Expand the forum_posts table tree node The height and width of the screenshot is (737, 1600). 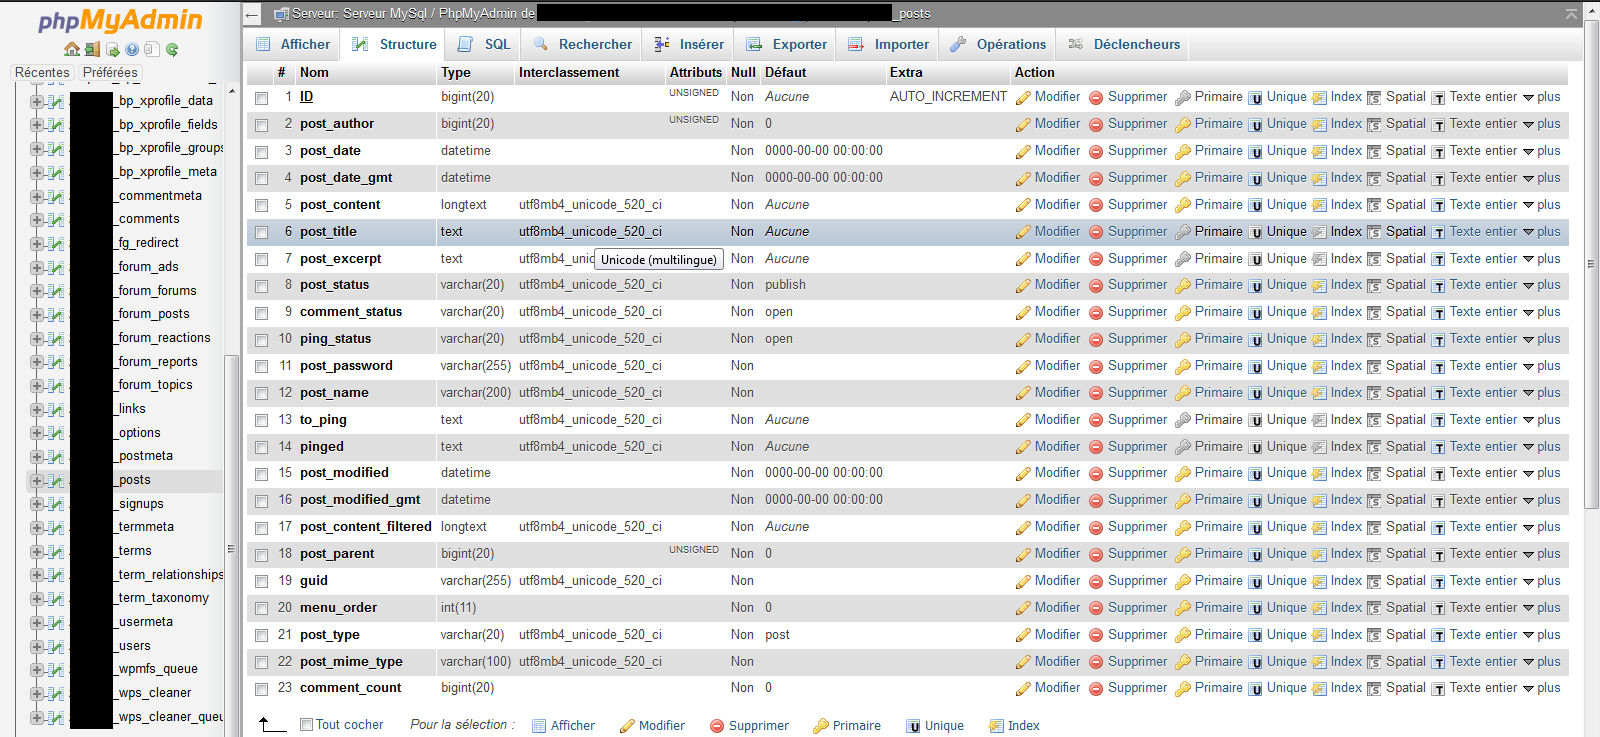[37, 315]
